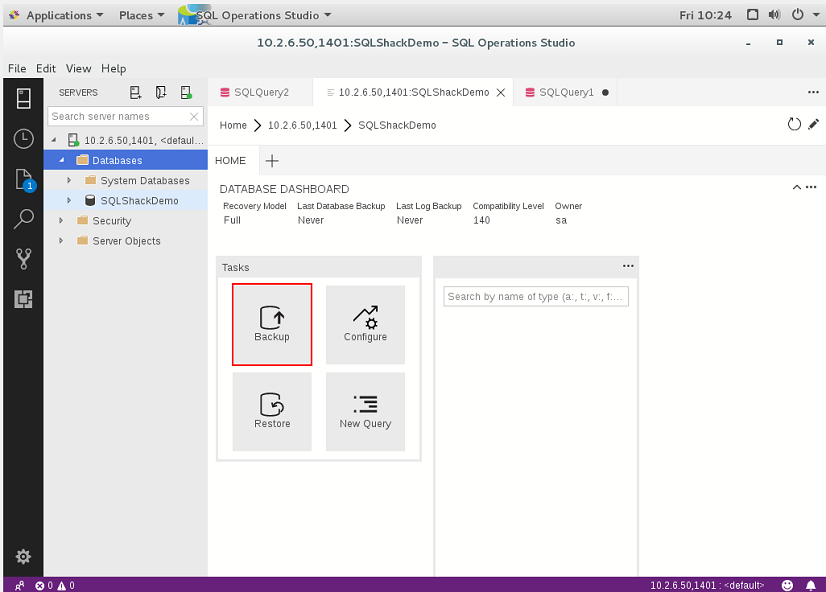Open Source Control branch icon

coord(23,259)
